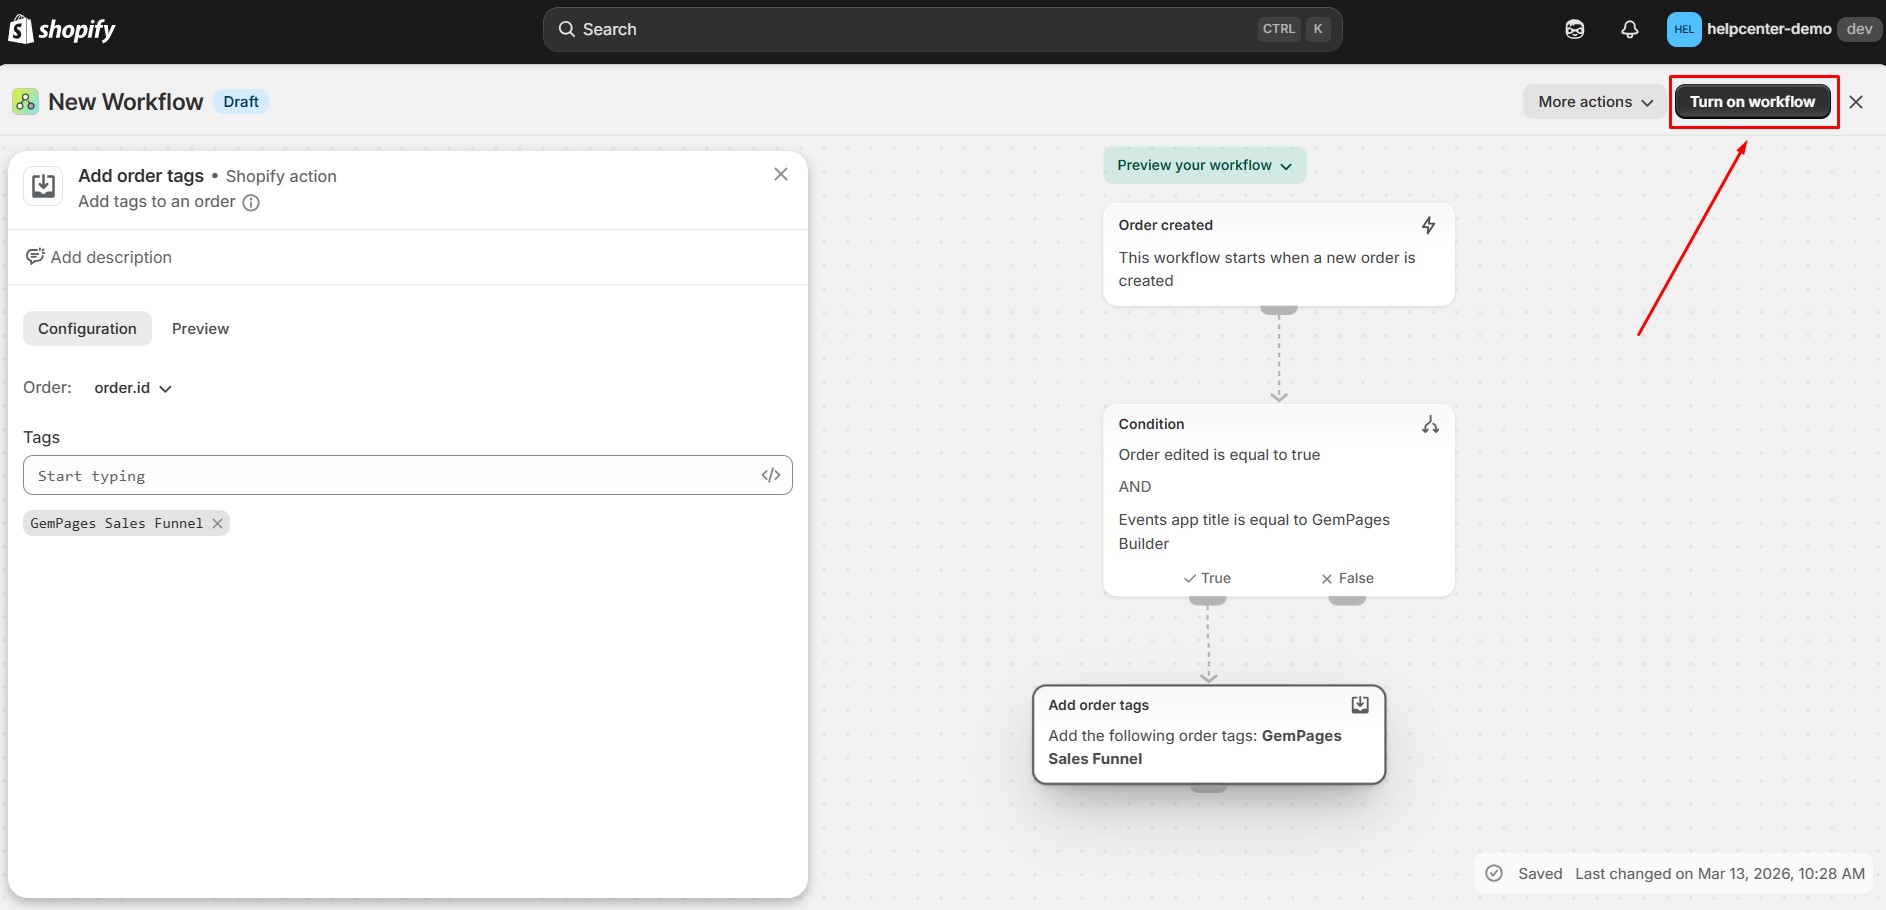Viewport: 1886px width, 910px height.
Task: Open the Sidekick assistant icon
Action: click(1575, 29)
